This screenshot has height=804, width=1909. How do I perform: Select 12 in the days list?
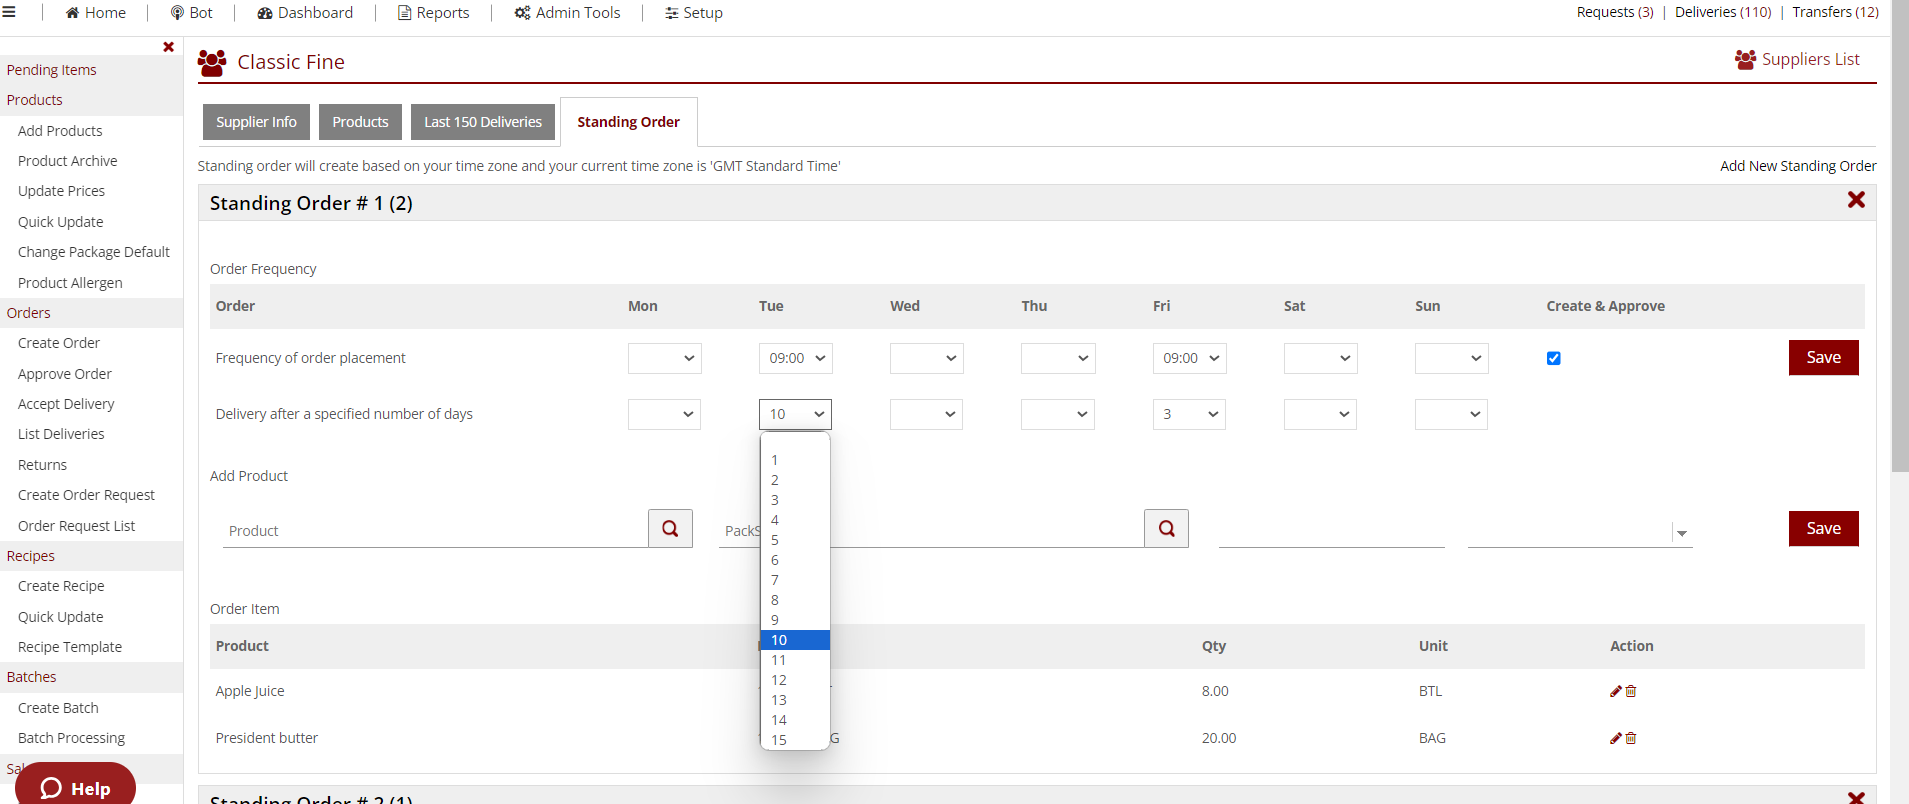pos(779,680)
